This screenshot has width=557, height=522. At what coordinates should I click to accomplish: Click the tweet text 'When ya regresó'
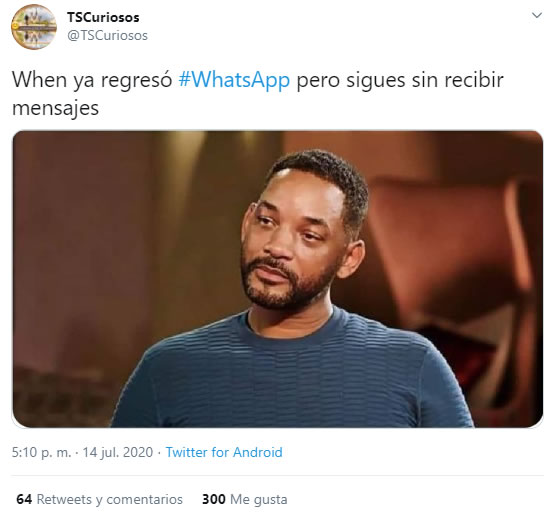point(92,80)
